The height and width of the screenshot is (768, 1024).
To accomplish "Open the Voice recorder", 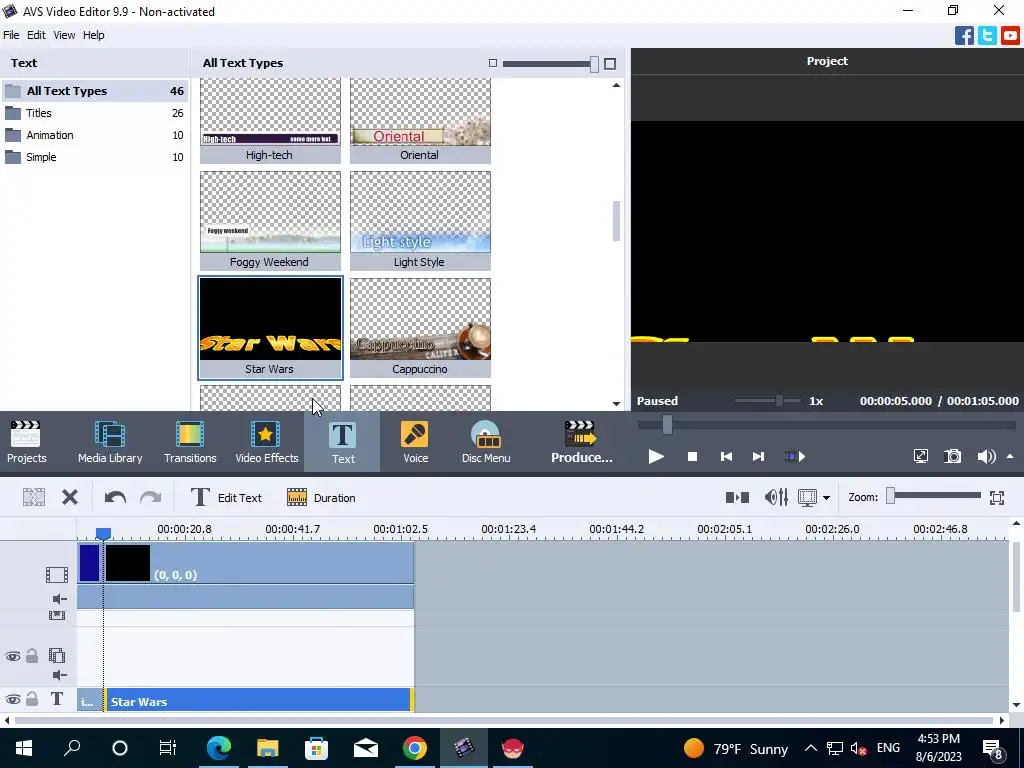I will coord(415,442).
